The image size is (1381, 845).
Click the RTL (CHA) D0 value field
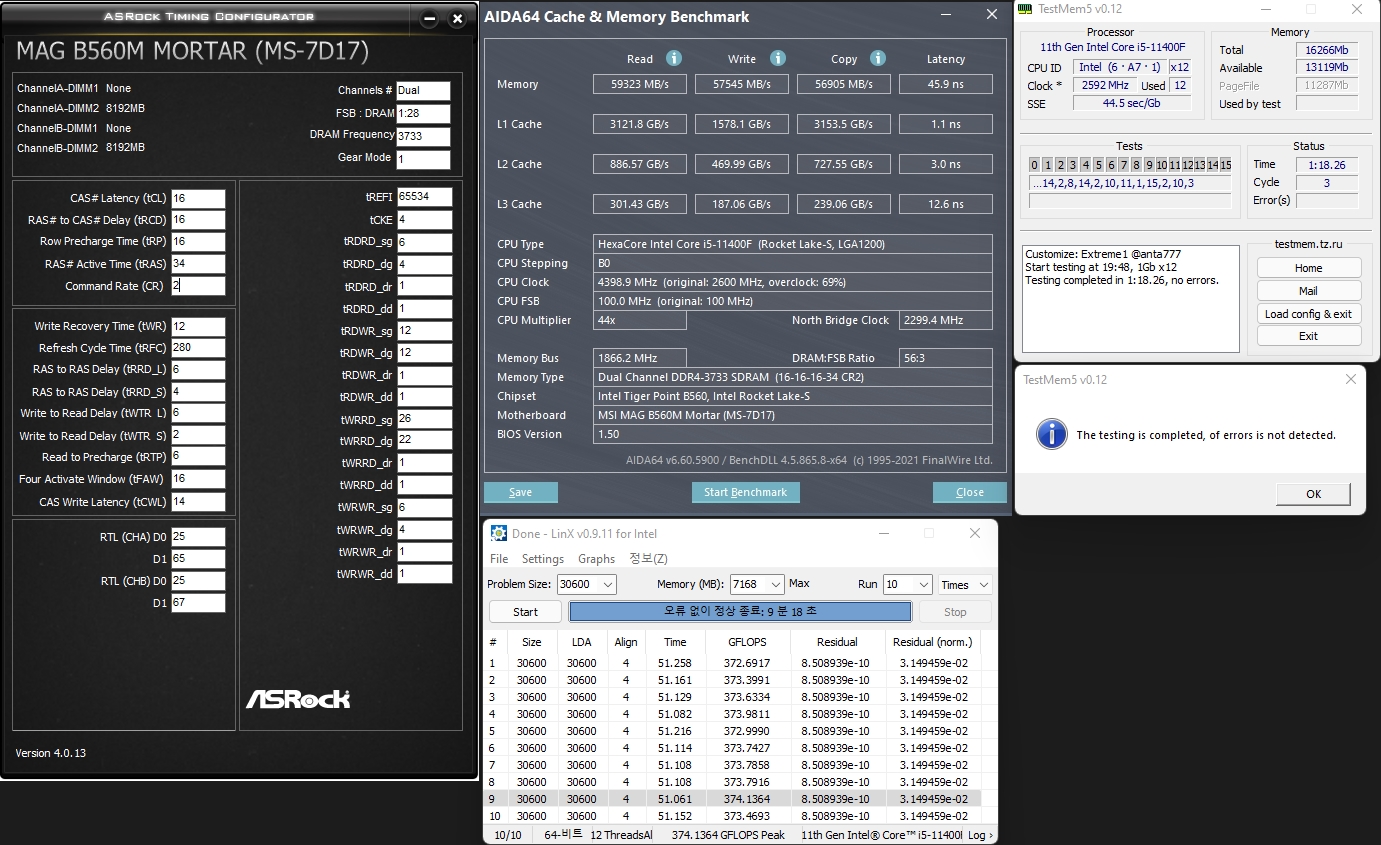tap(198, 537)
